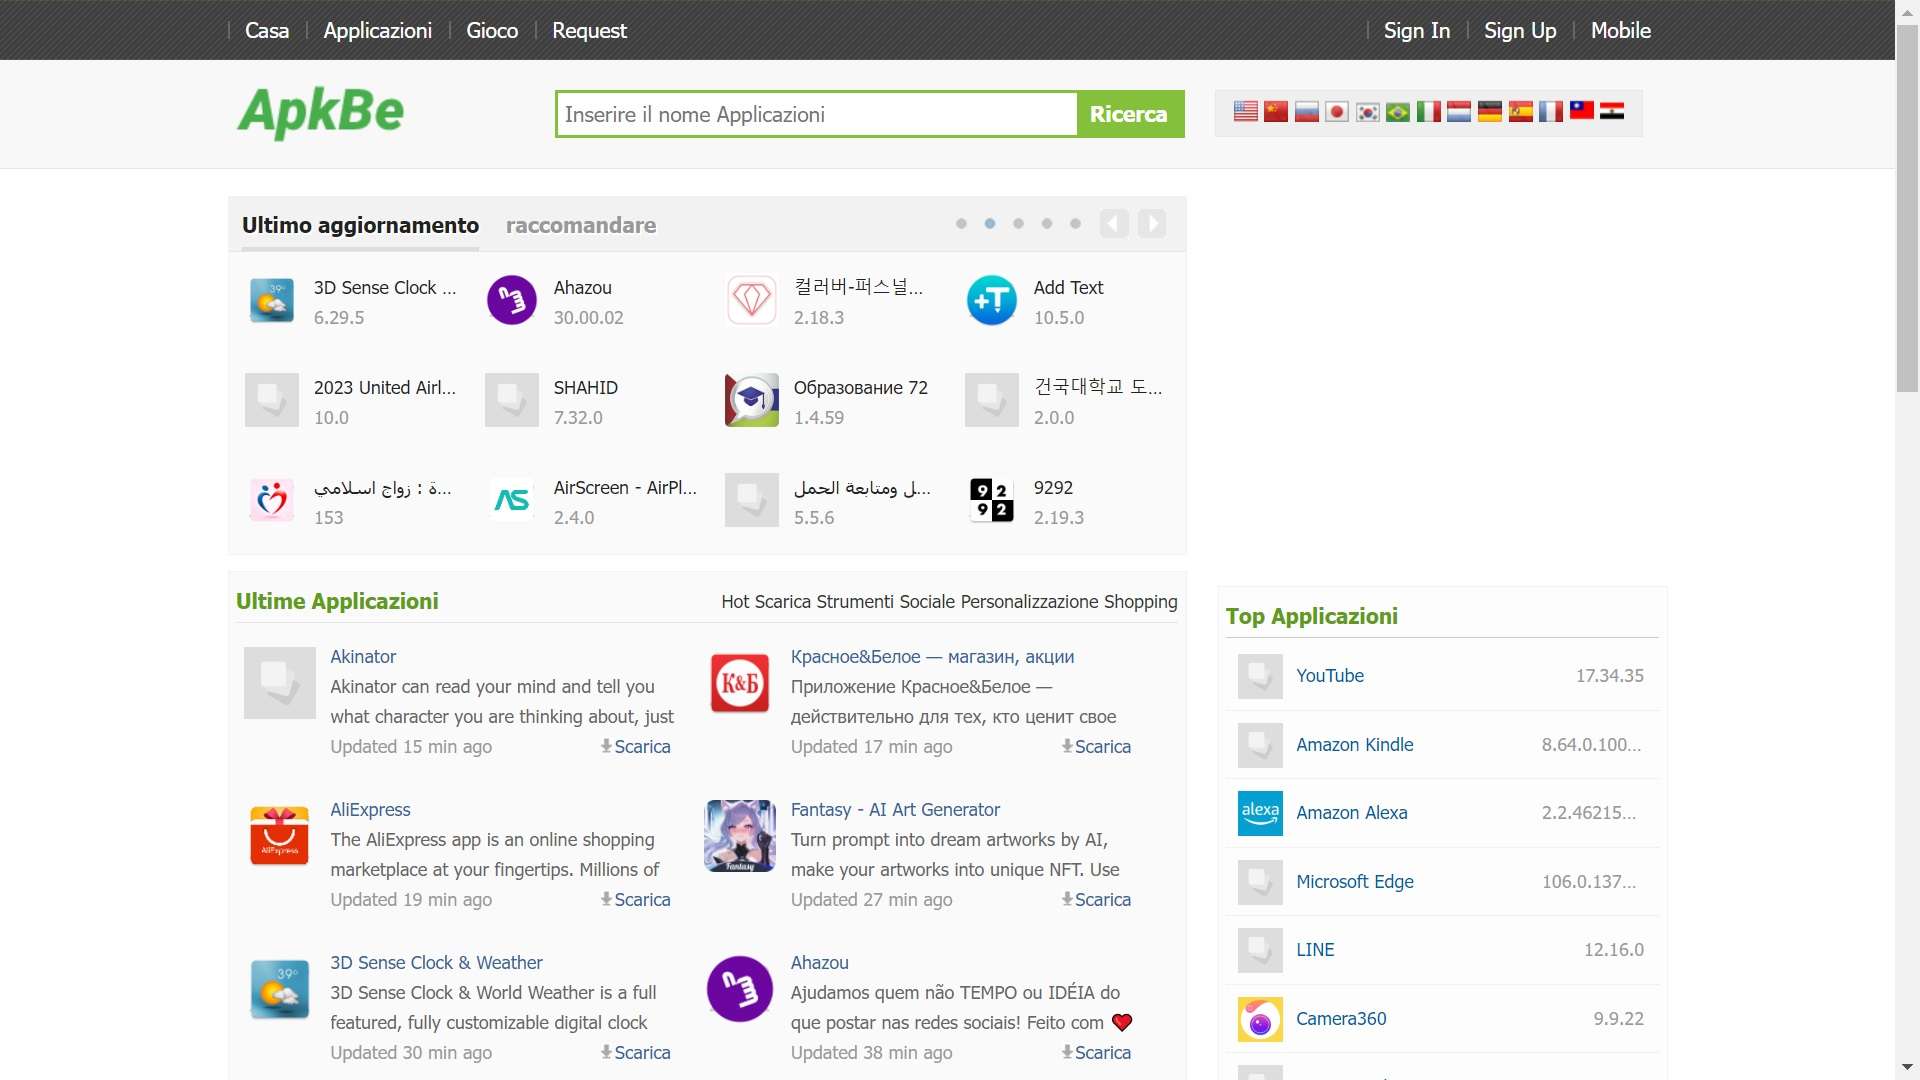Viewport: 1920px width, 1080px height.
Task: Select the Japan flag language
Action: coord(1337,111)
